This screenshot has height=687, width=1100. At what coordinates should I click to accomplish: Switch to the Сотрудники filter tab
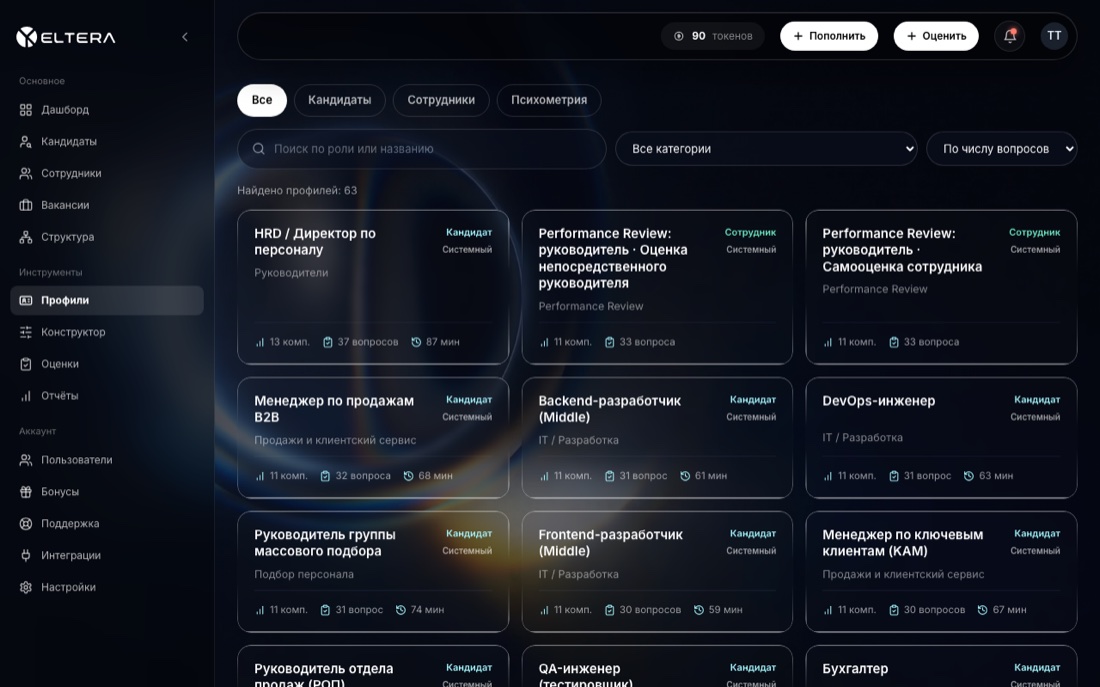pos(441,100)
